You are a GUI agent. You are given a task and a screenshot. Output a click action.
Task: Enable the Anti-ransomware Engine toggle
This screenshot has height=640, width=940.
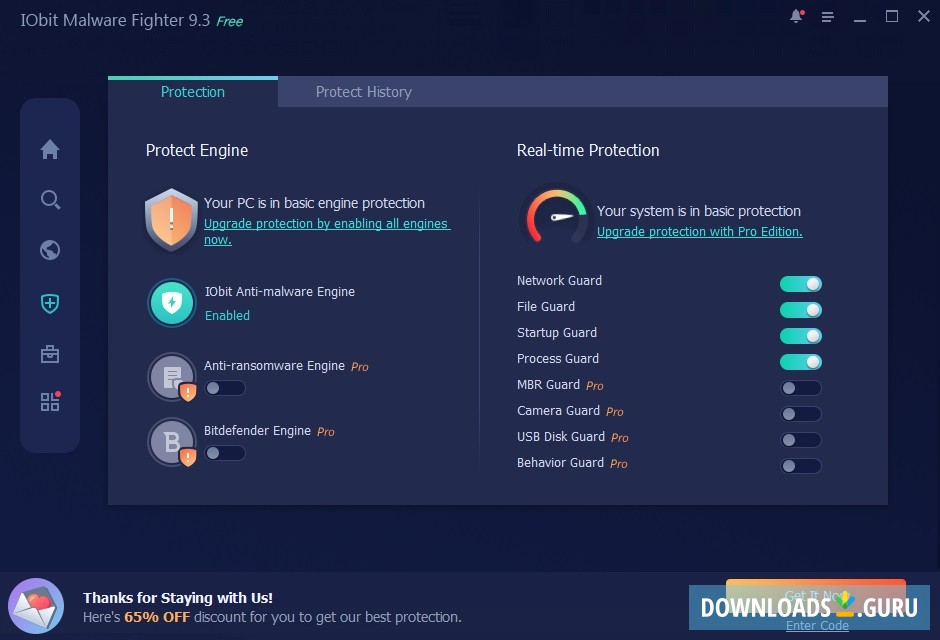225,388
